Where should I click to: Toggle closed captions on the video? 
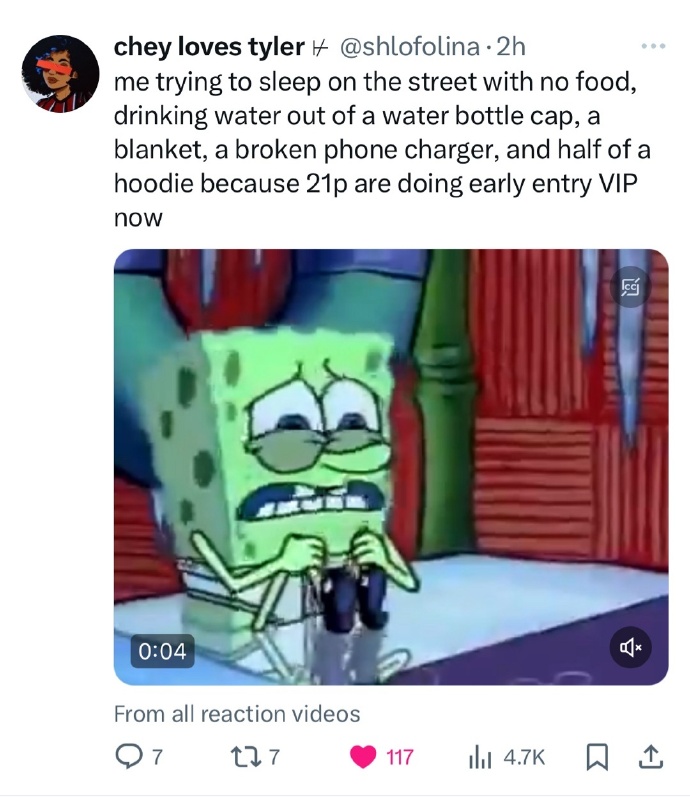(x=630, y=287)
